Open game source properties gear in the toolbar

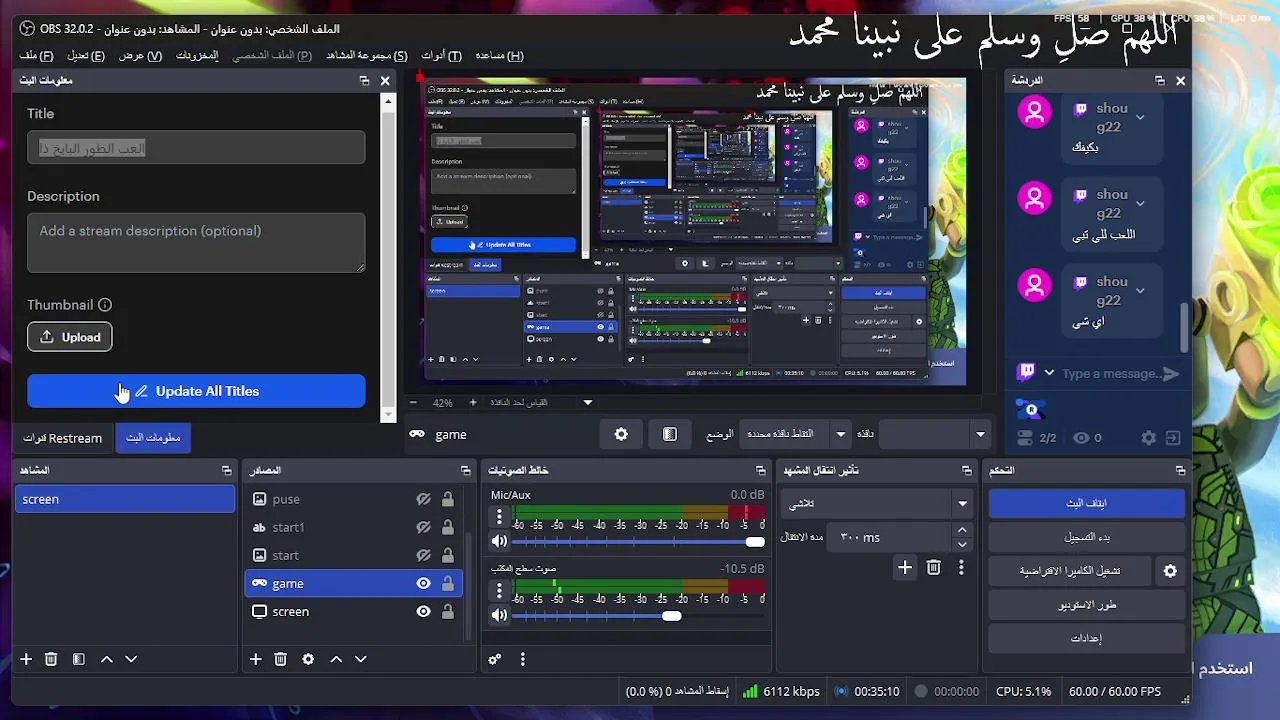pos(621,434)
